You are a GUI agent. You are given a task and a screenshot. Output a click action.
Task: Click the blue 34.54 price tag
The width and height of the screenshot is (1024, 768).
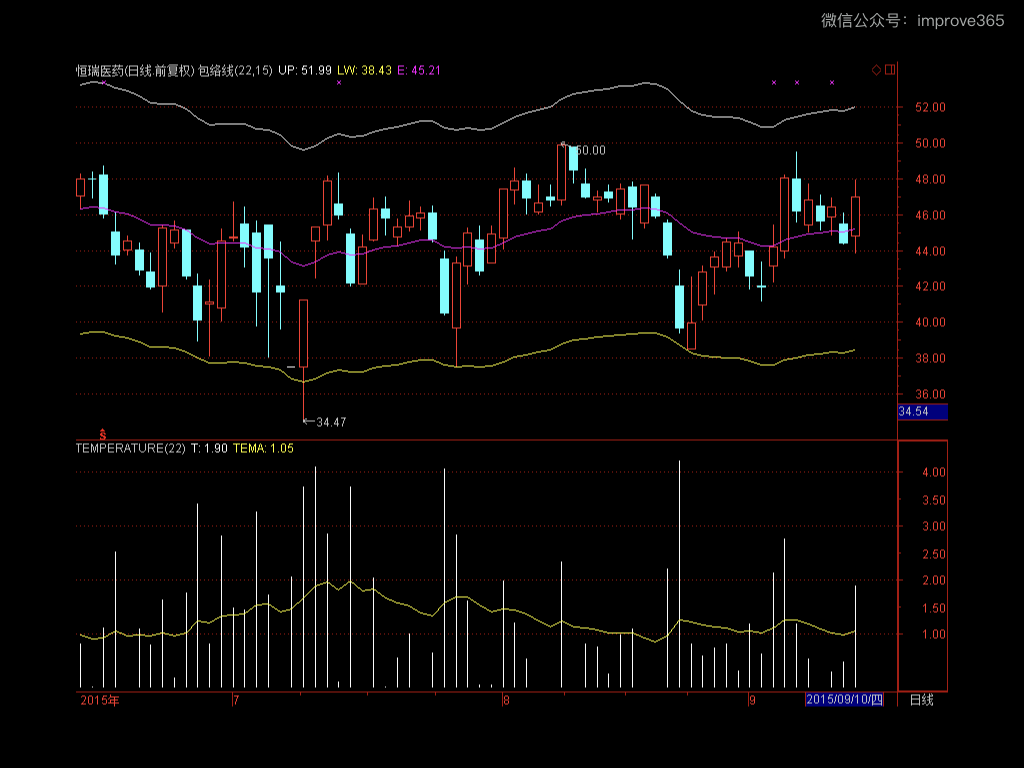click(921, 412)
